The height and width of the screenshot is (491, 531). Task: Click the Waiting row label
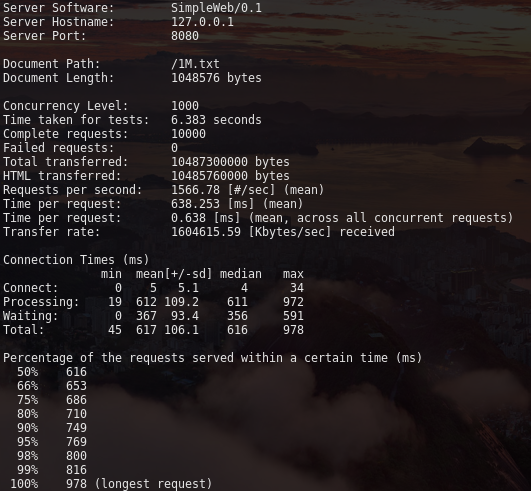[x=31, y=316]
